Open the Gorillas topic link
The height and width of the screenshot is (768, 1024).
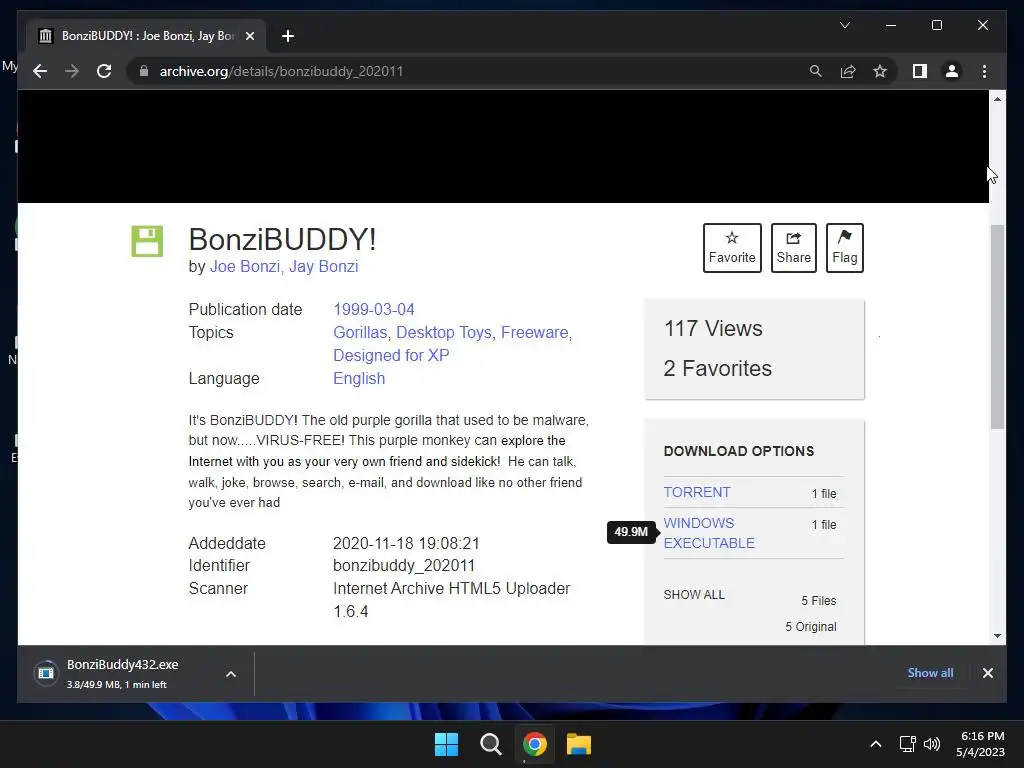point(360,332)
